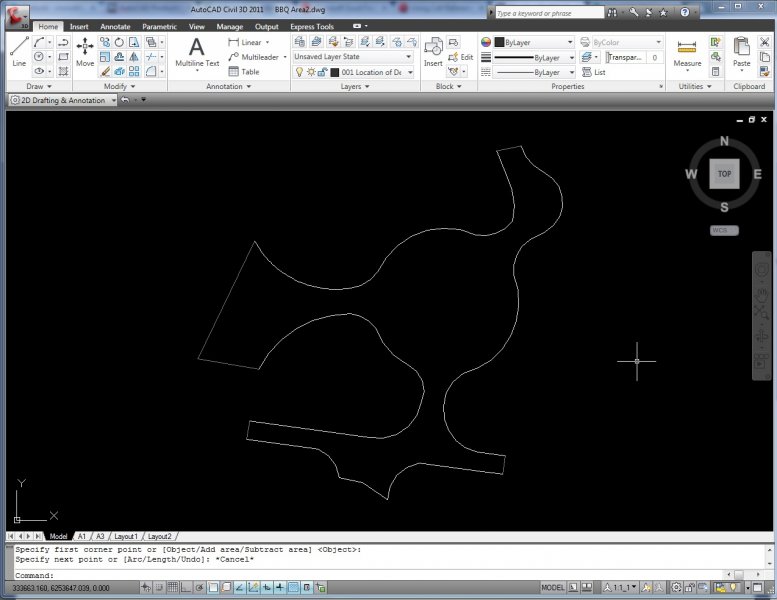
Task: Click the Help question mark icon
Action: pyautogui.click(x=685, y=13)
